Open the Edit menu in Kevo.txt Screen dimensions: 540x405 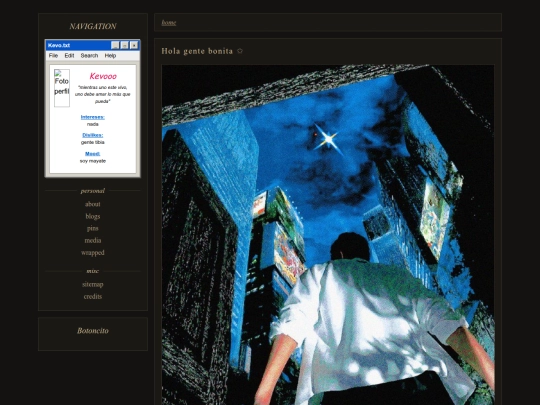tap(69, 55)
